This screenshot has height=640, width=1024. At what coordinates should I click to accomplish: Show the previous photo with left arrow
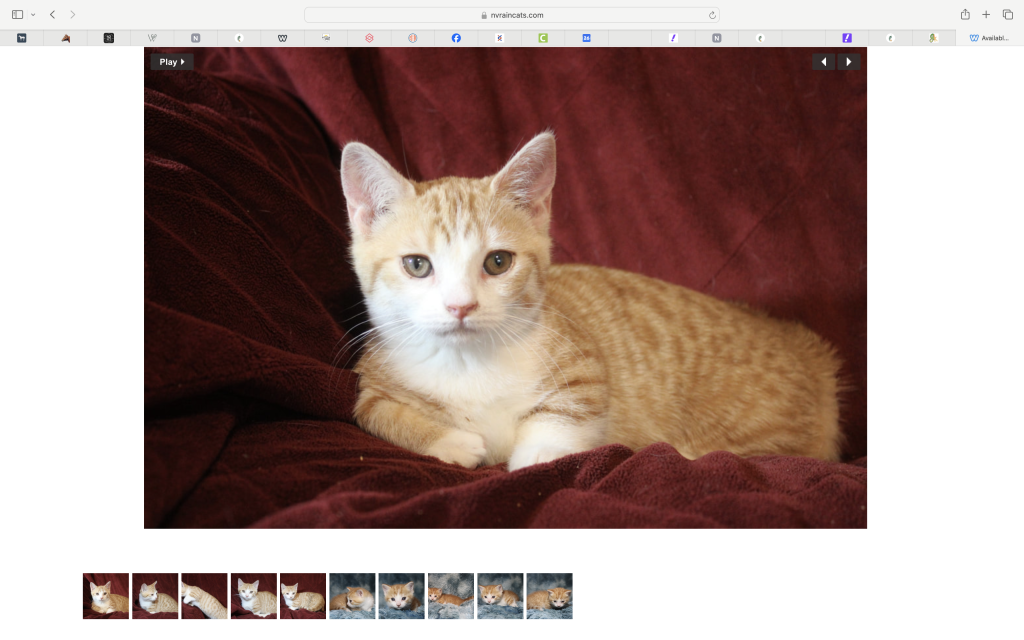tap(824, 62)
